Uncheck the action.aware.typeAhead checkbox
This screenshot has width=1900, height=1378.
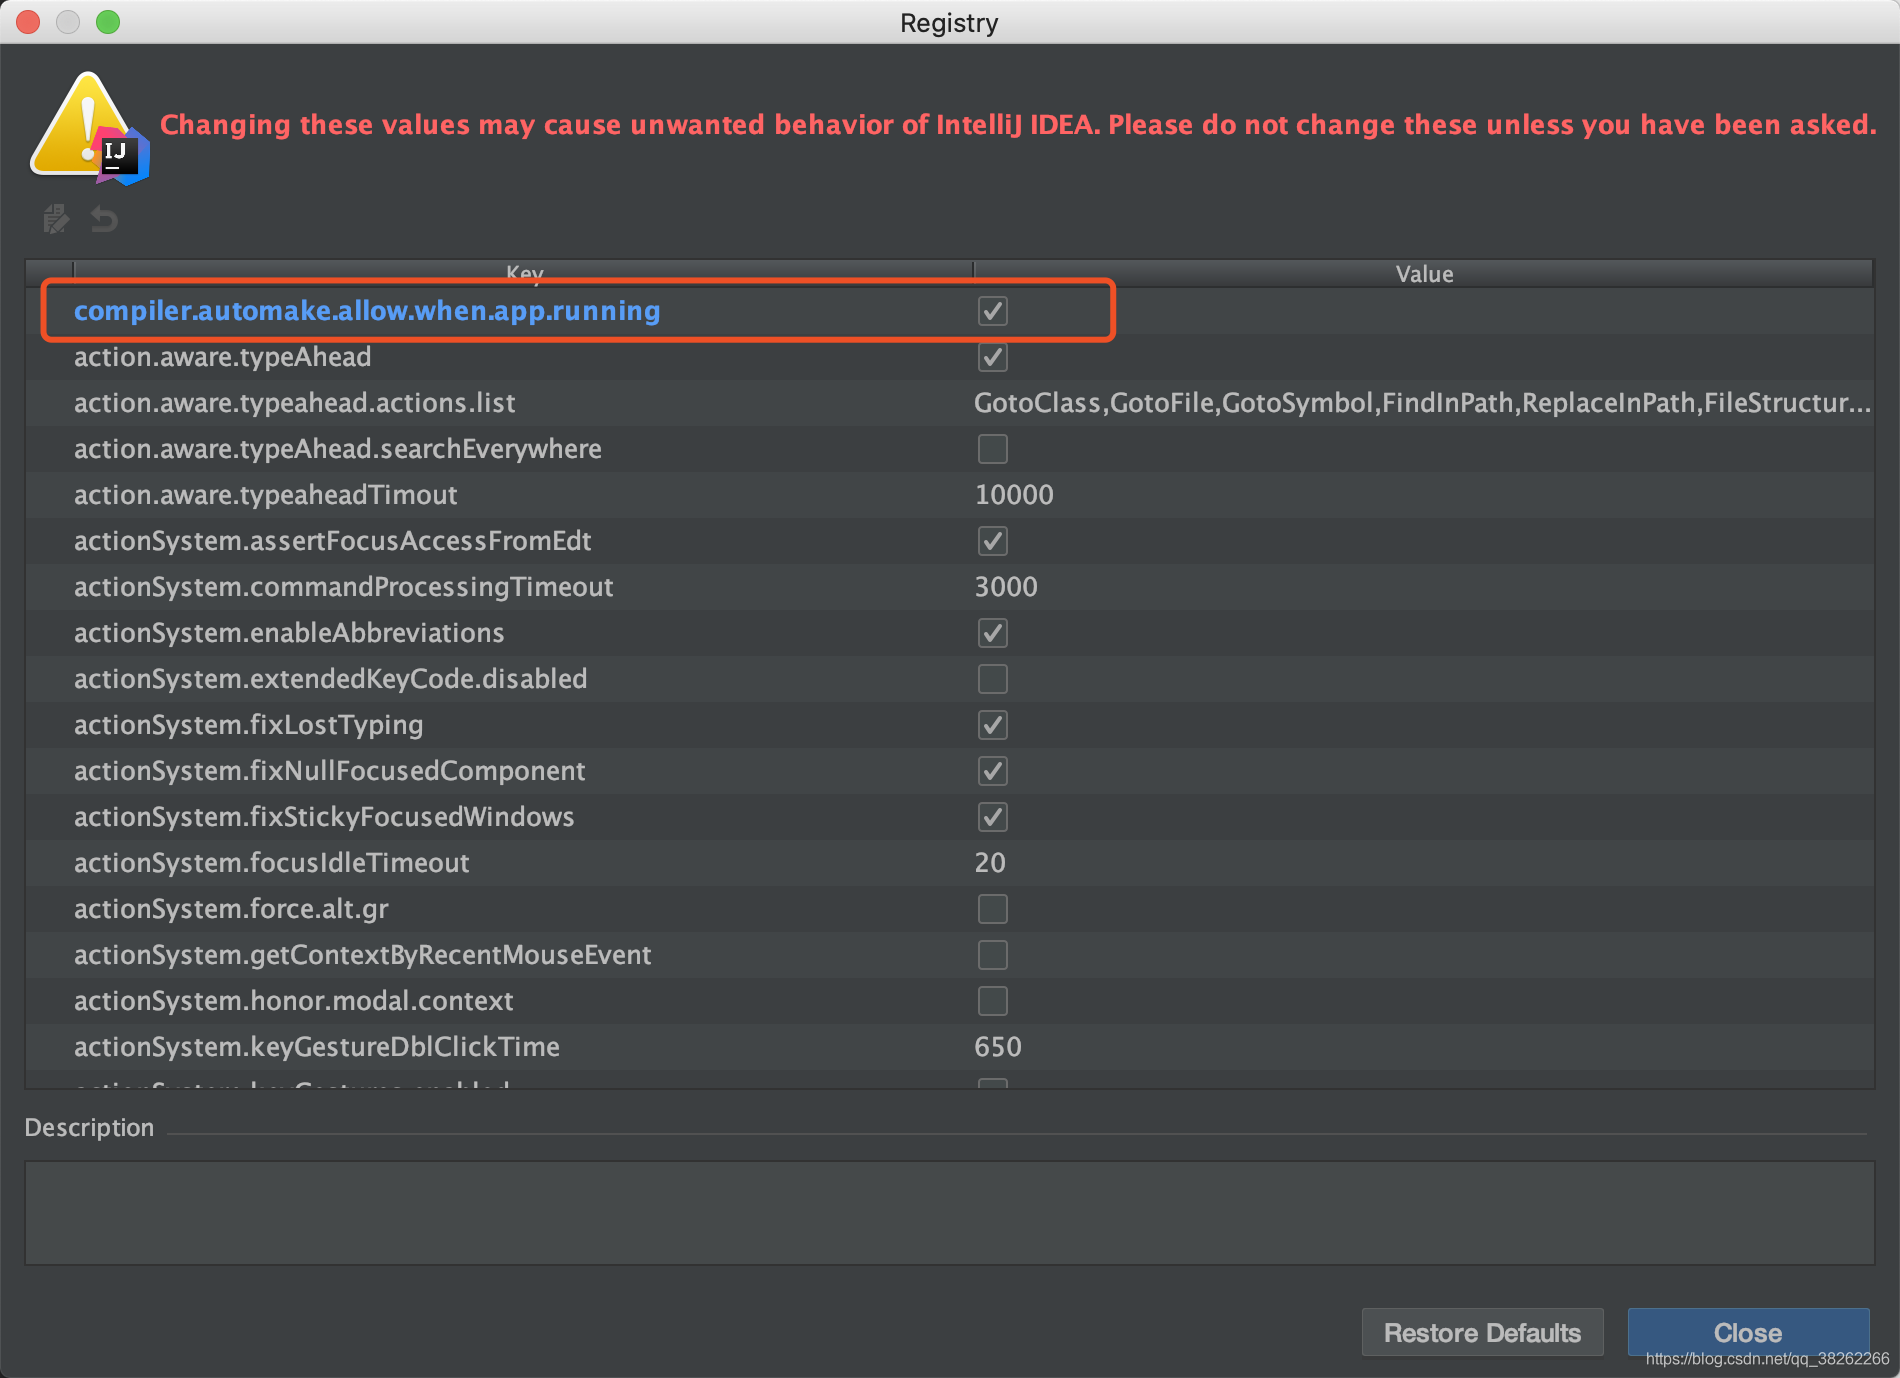tap(992, 357)
